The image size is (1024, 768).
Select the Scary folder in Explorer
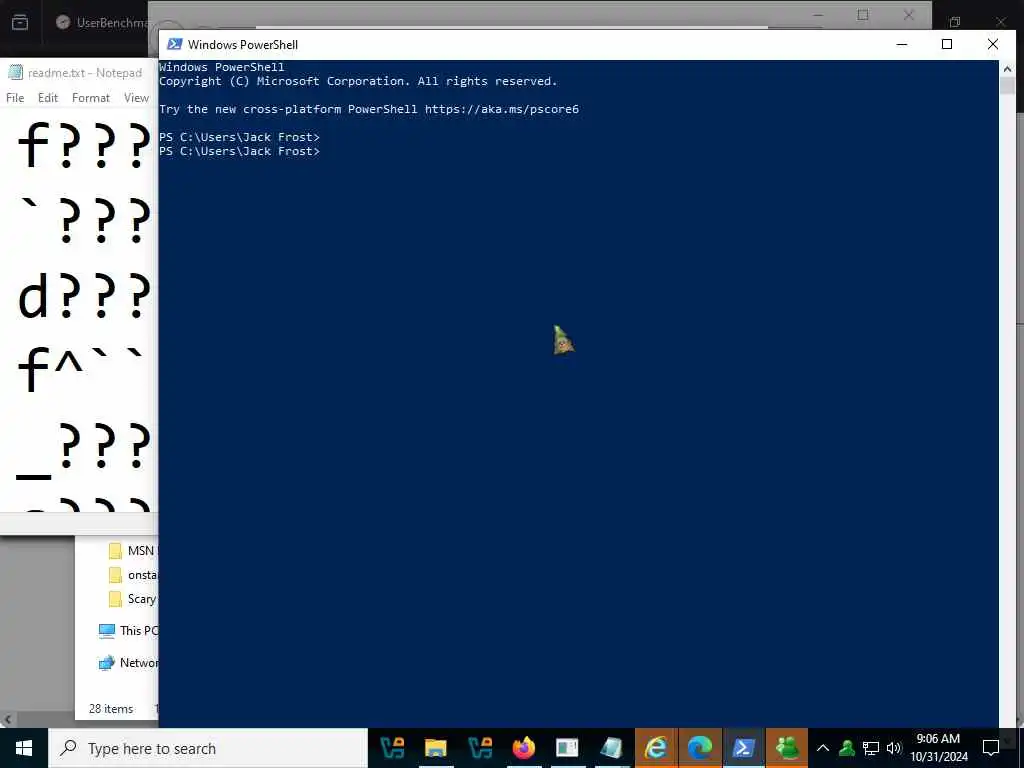pyautogui.click(x=133, y=599)
